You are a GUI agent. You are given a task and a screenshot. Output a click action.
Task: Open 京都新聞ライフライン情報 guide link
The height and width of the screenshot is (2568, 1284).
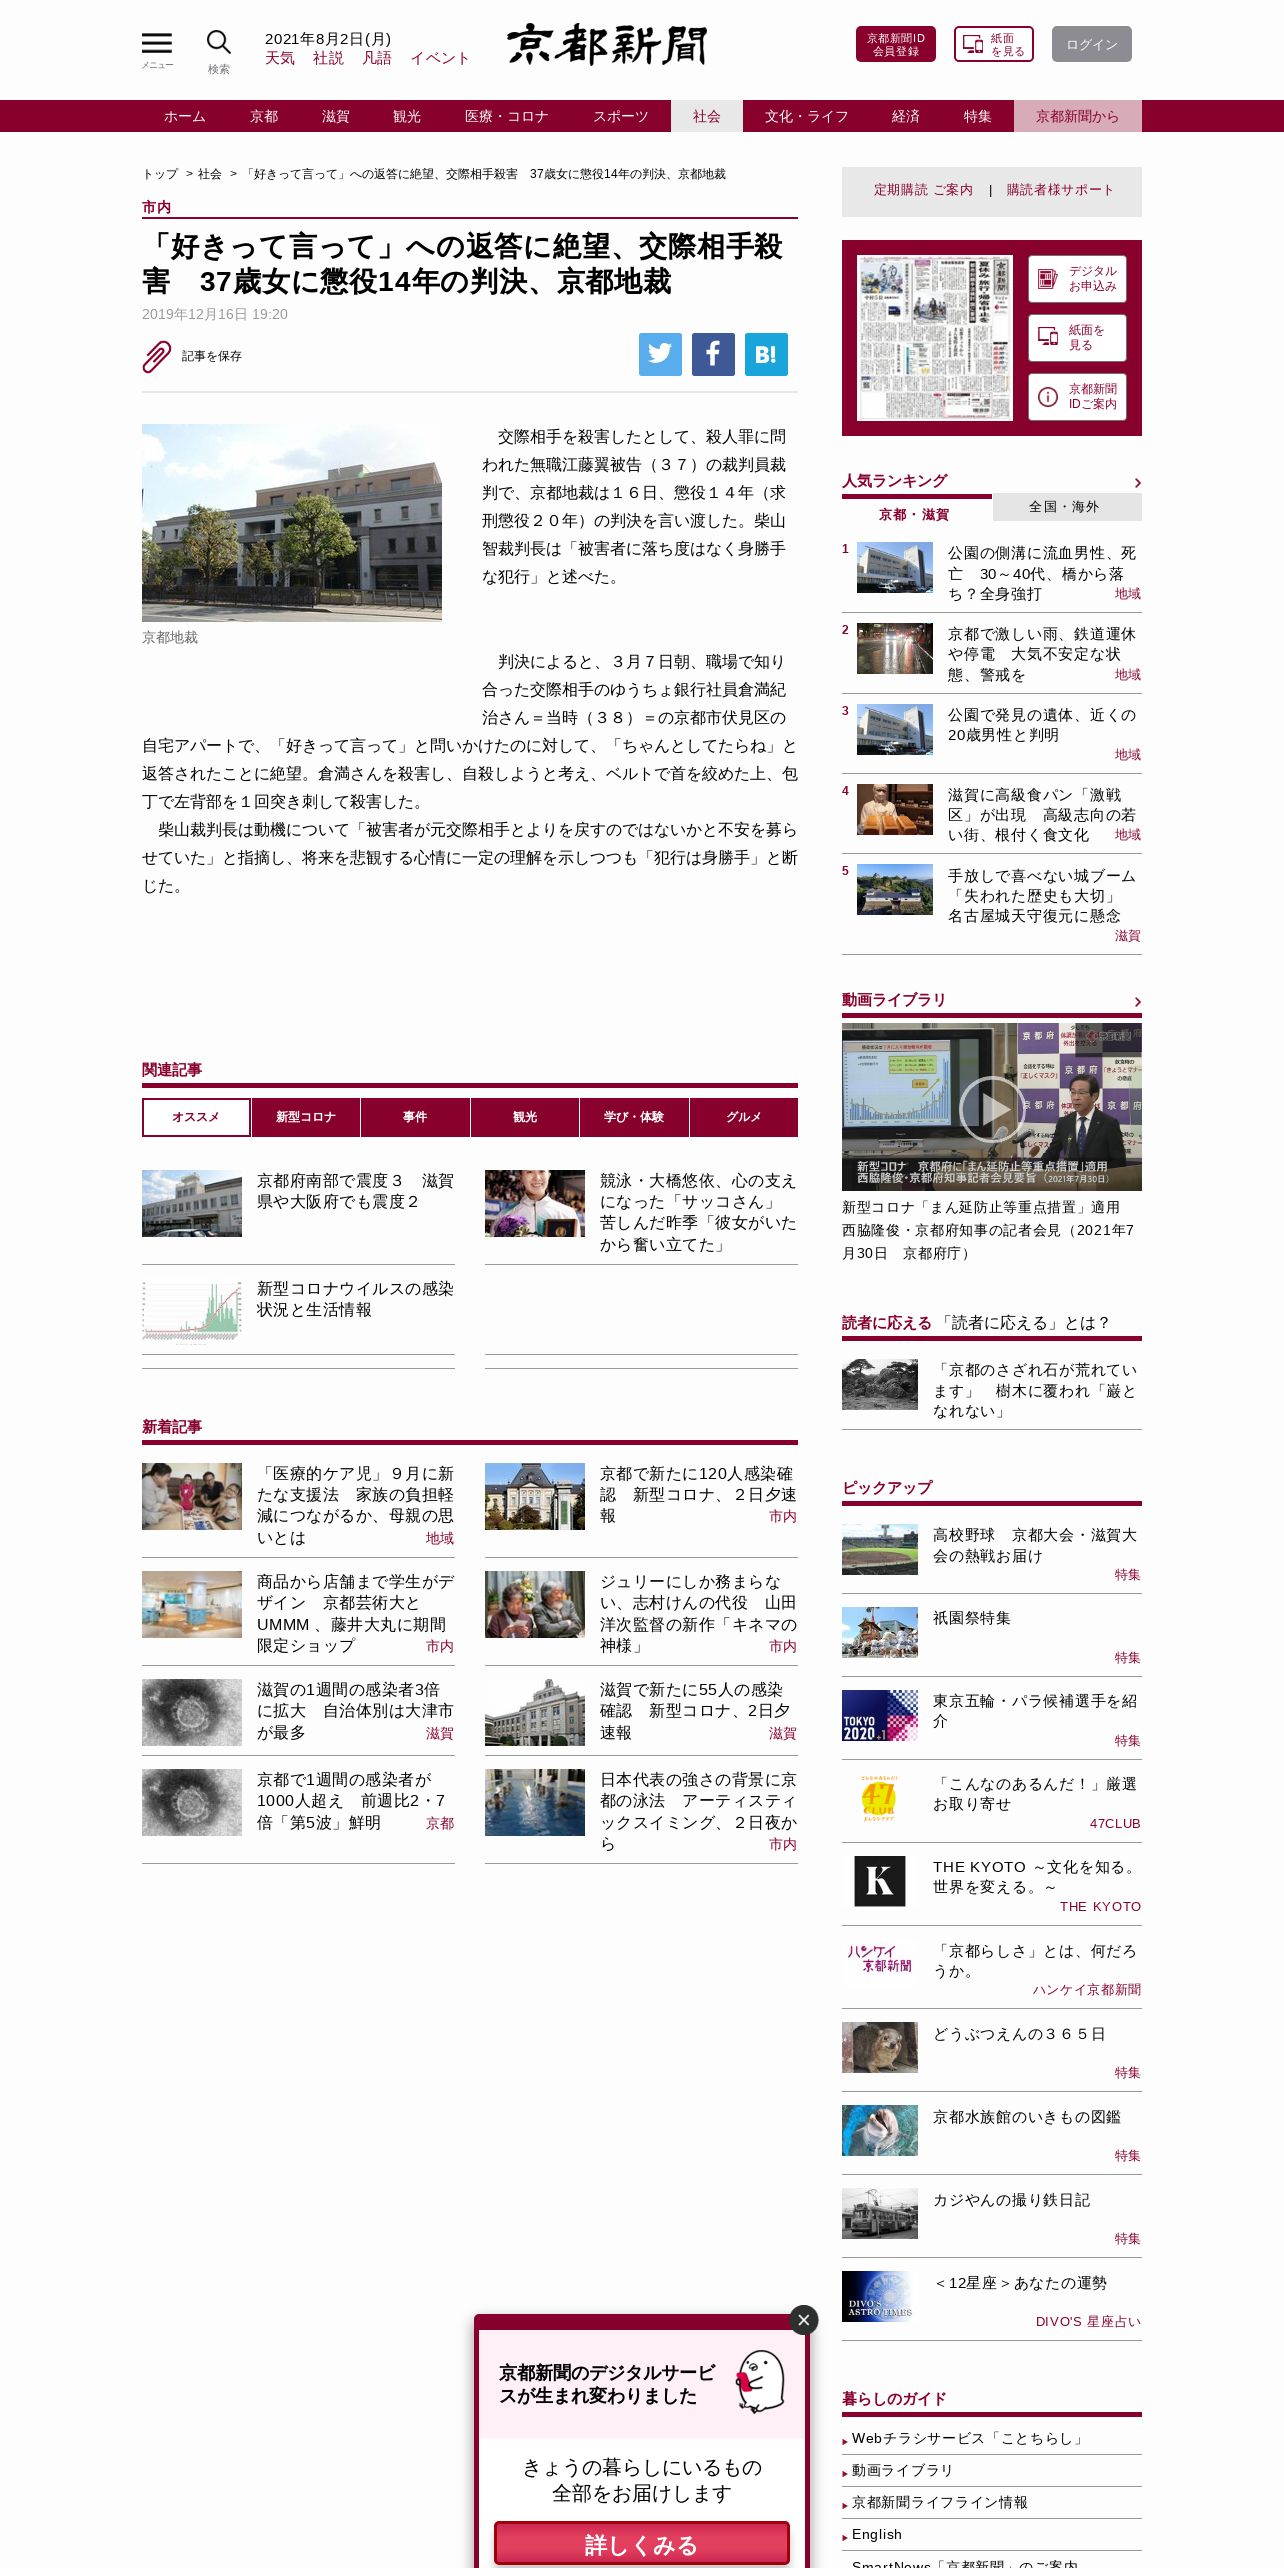point(940,2502)
